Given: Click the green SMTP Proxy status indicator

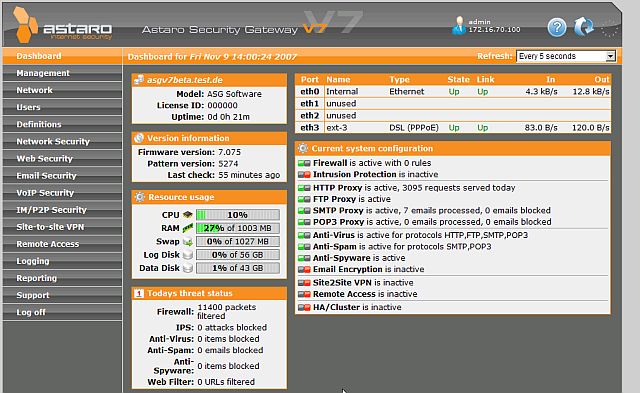Looking at the screenshot, I should pyautogui.click(x=304, y=211).
